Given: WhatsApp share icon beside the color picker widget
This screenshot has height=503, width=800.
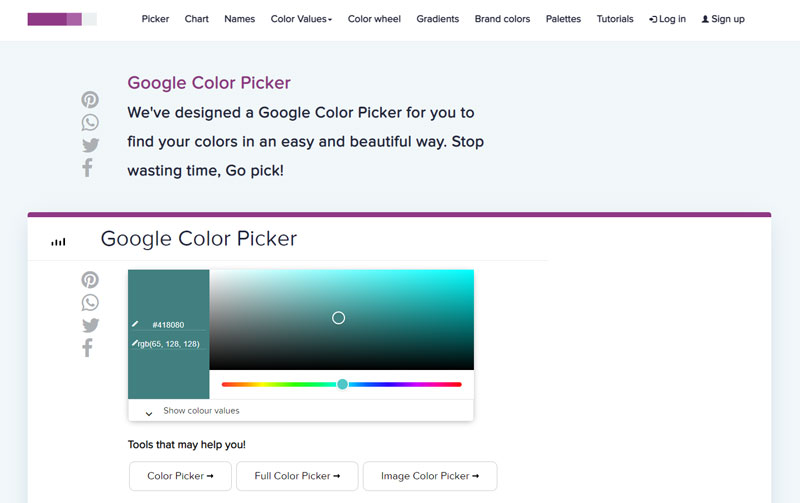Looking at the screenshot, I should click(x=90, y=303).
